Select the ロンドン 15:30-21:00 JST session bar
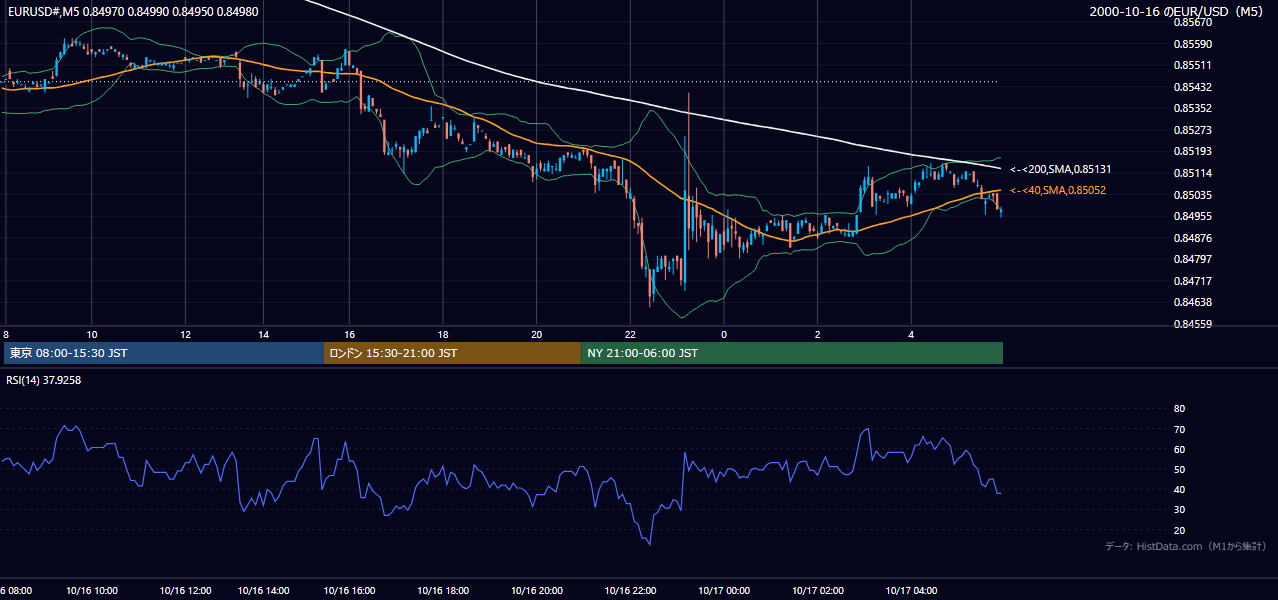Image resolution: width=1278 pixels, height=600 pixels. coord(452,353)
